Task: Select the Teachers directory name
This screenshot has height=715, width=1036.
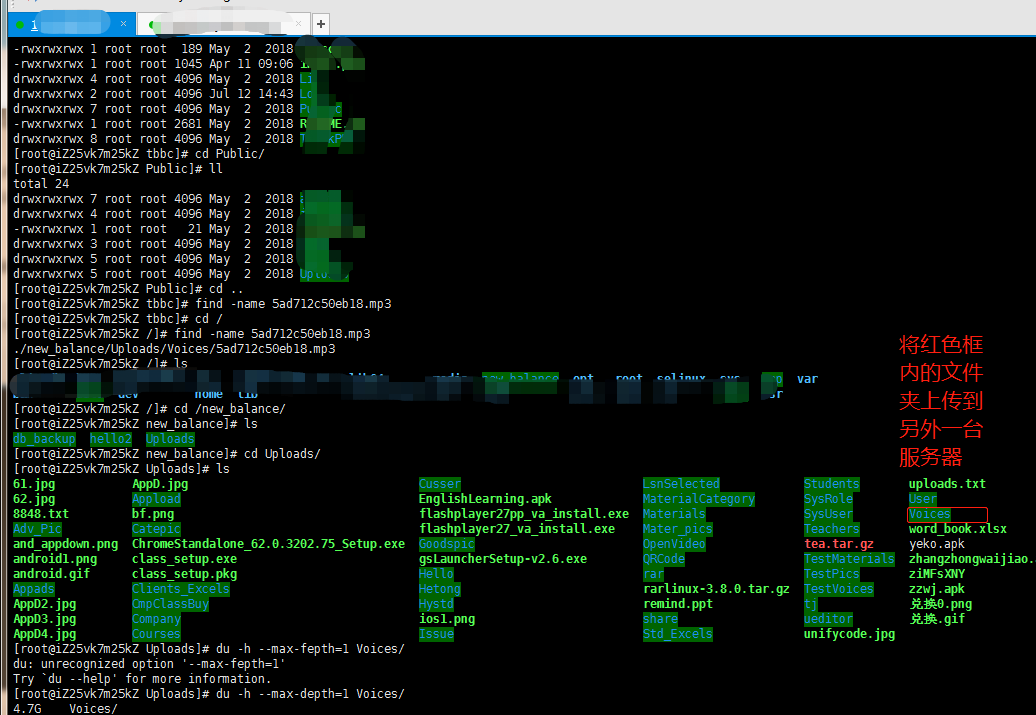Action: click(x=832, y=529)
